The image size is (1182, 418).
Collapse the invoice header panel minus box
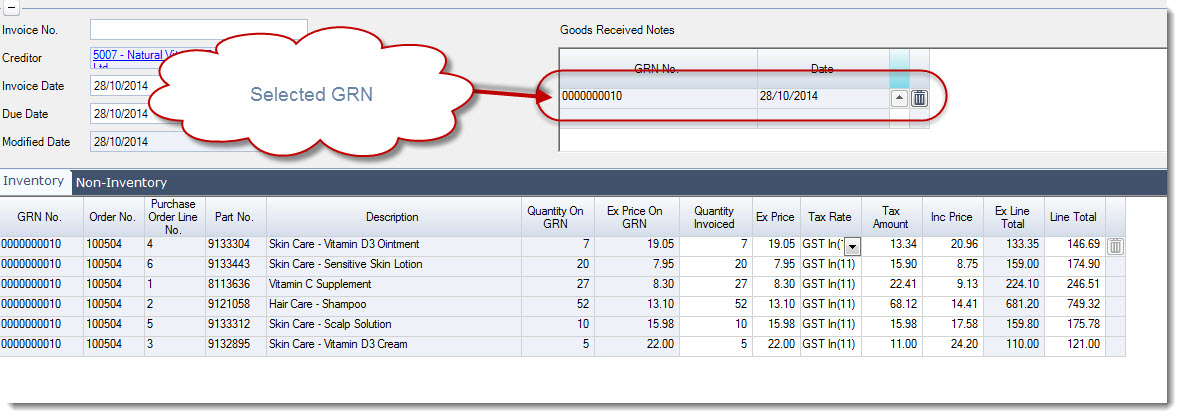pyautogui.click(x=13, y=7)
